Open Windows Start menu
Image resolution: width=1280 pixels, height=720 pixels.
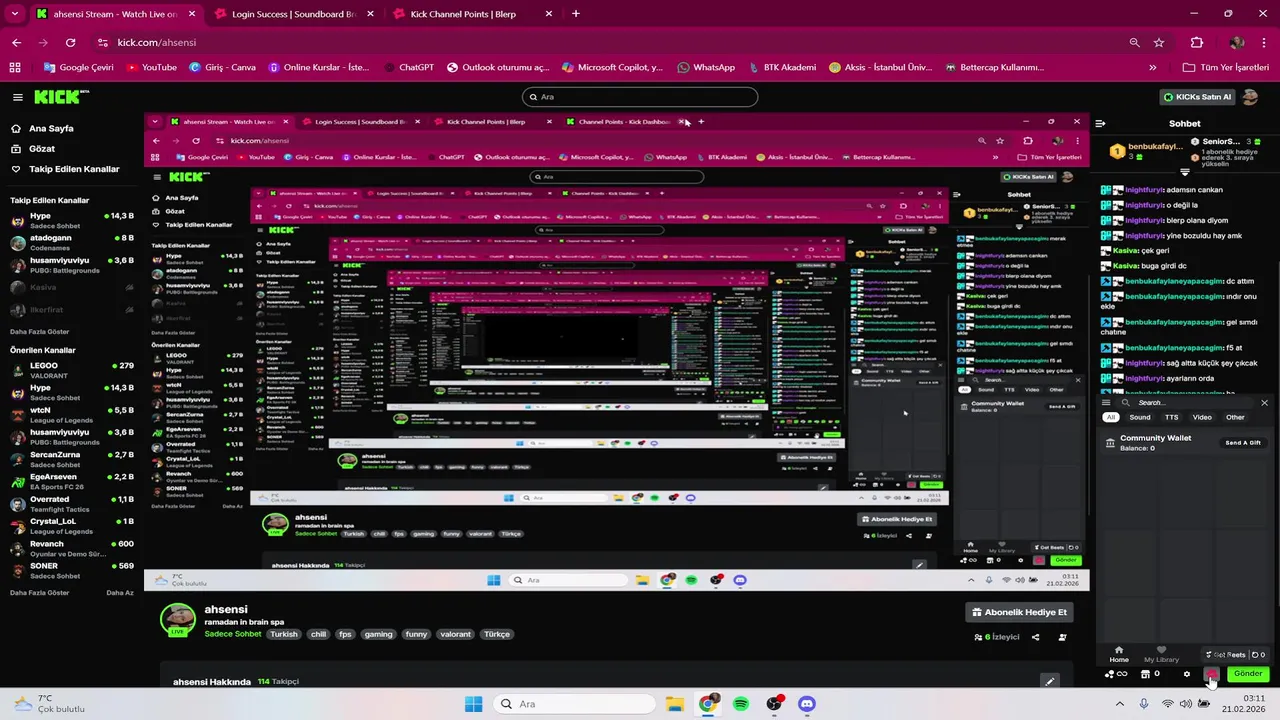click(473, 704)
